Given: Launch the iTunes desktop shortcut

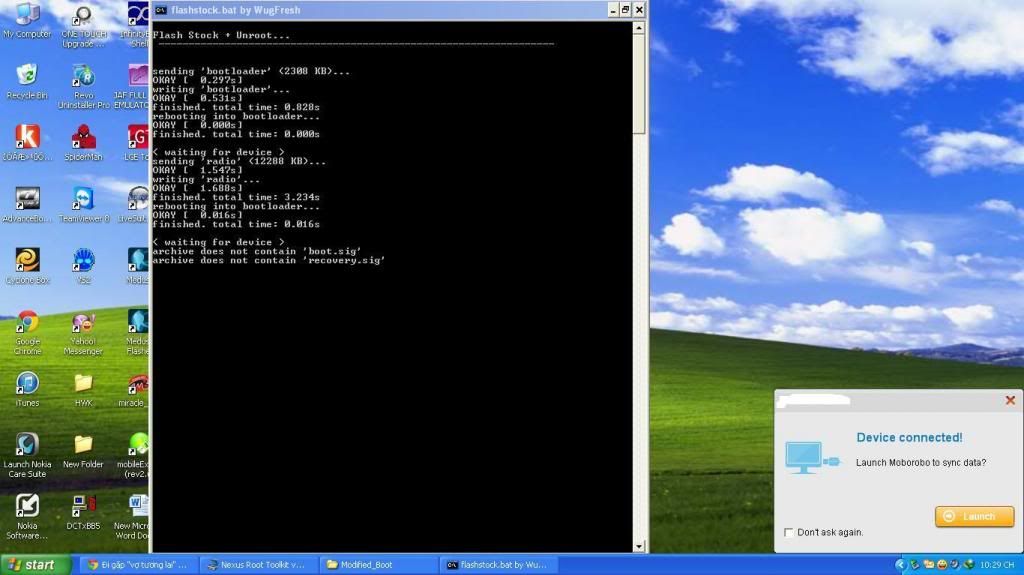Looking at the screenshot, I should pos(27,389).
